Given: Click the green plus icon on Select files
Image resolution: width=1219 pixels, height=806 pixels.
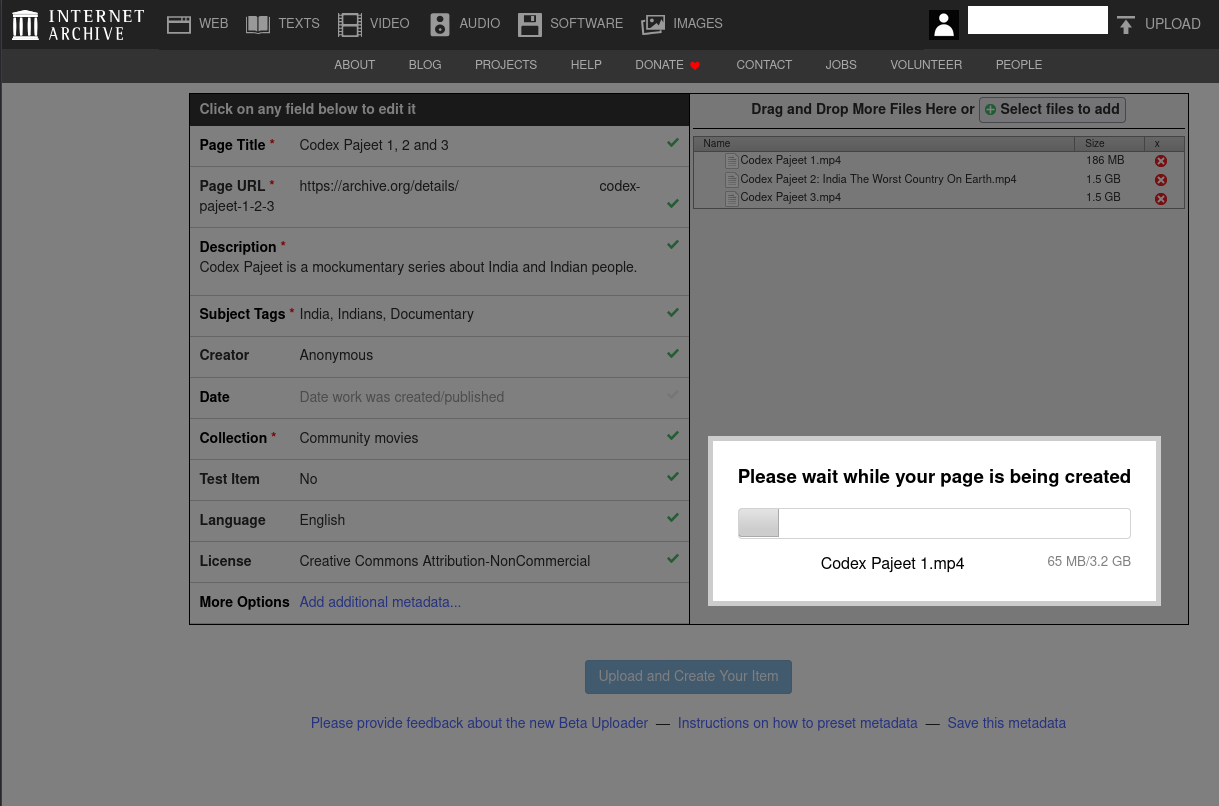Looking at the screenshot, I should pyautogui.click(x=991, y=110).
